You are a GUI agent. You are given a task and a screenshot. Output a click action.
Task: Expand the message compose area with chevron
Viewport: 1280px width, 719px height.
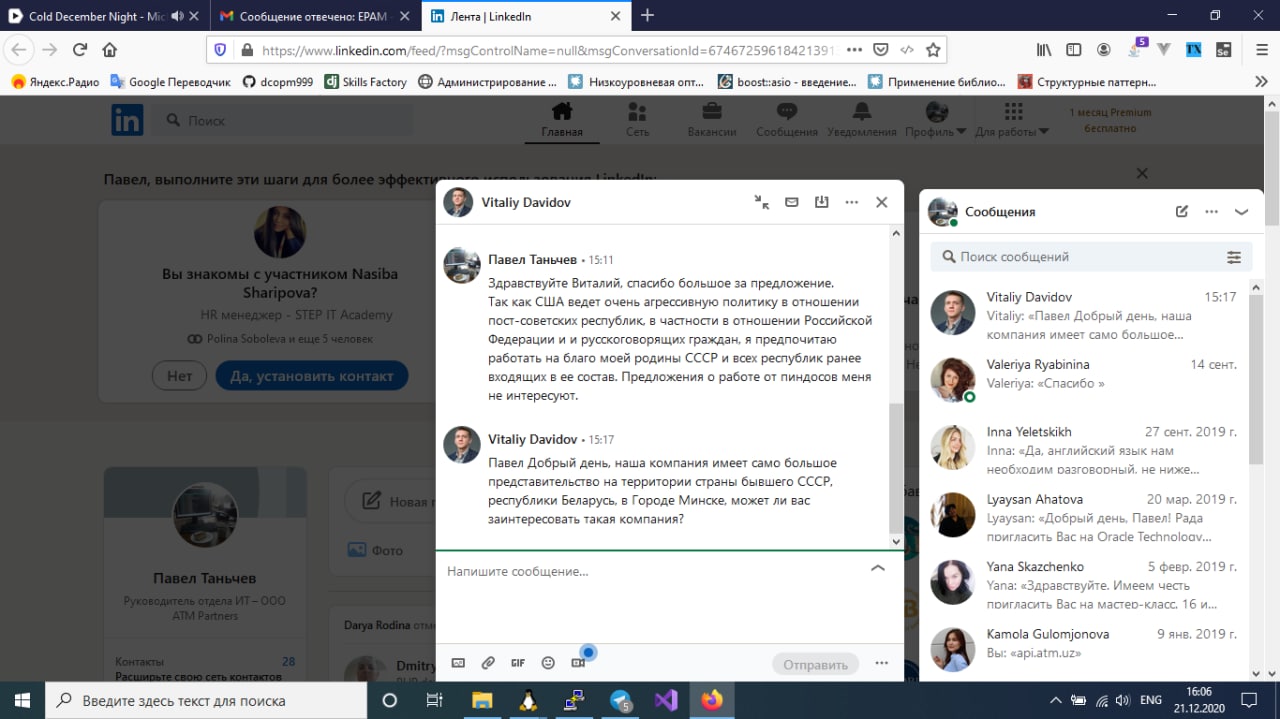(878, 568)
